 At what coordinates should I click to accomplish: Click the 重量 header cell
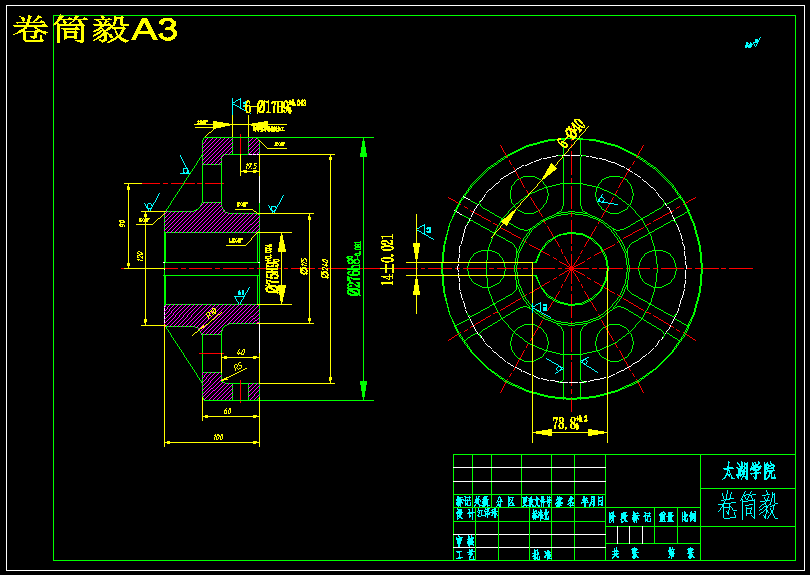(666, 517)
